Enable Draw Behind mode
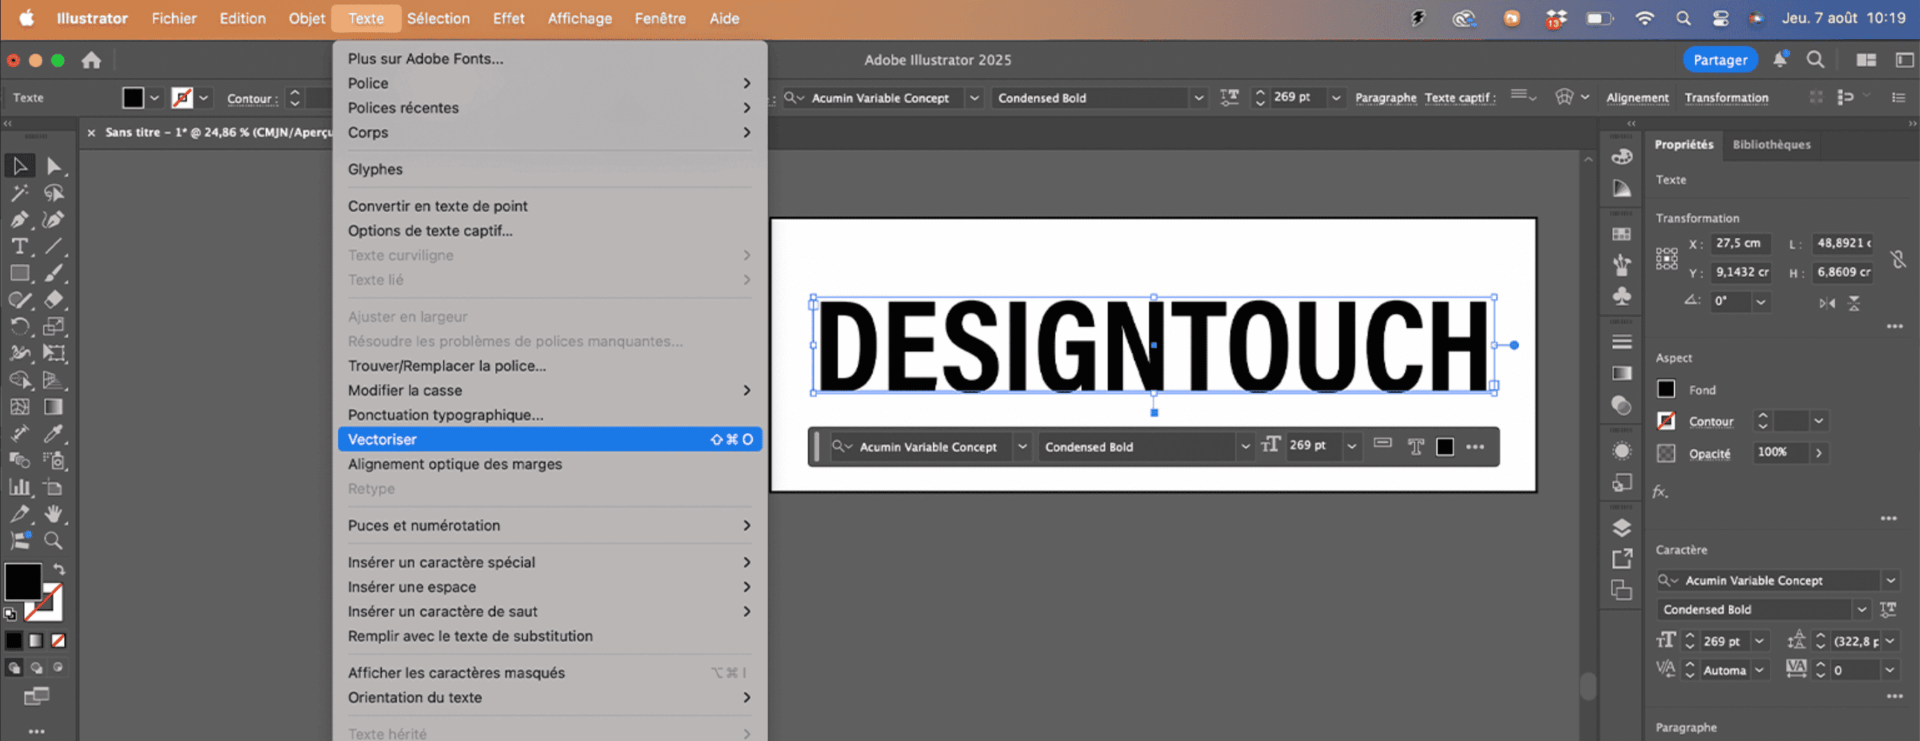 36,667
